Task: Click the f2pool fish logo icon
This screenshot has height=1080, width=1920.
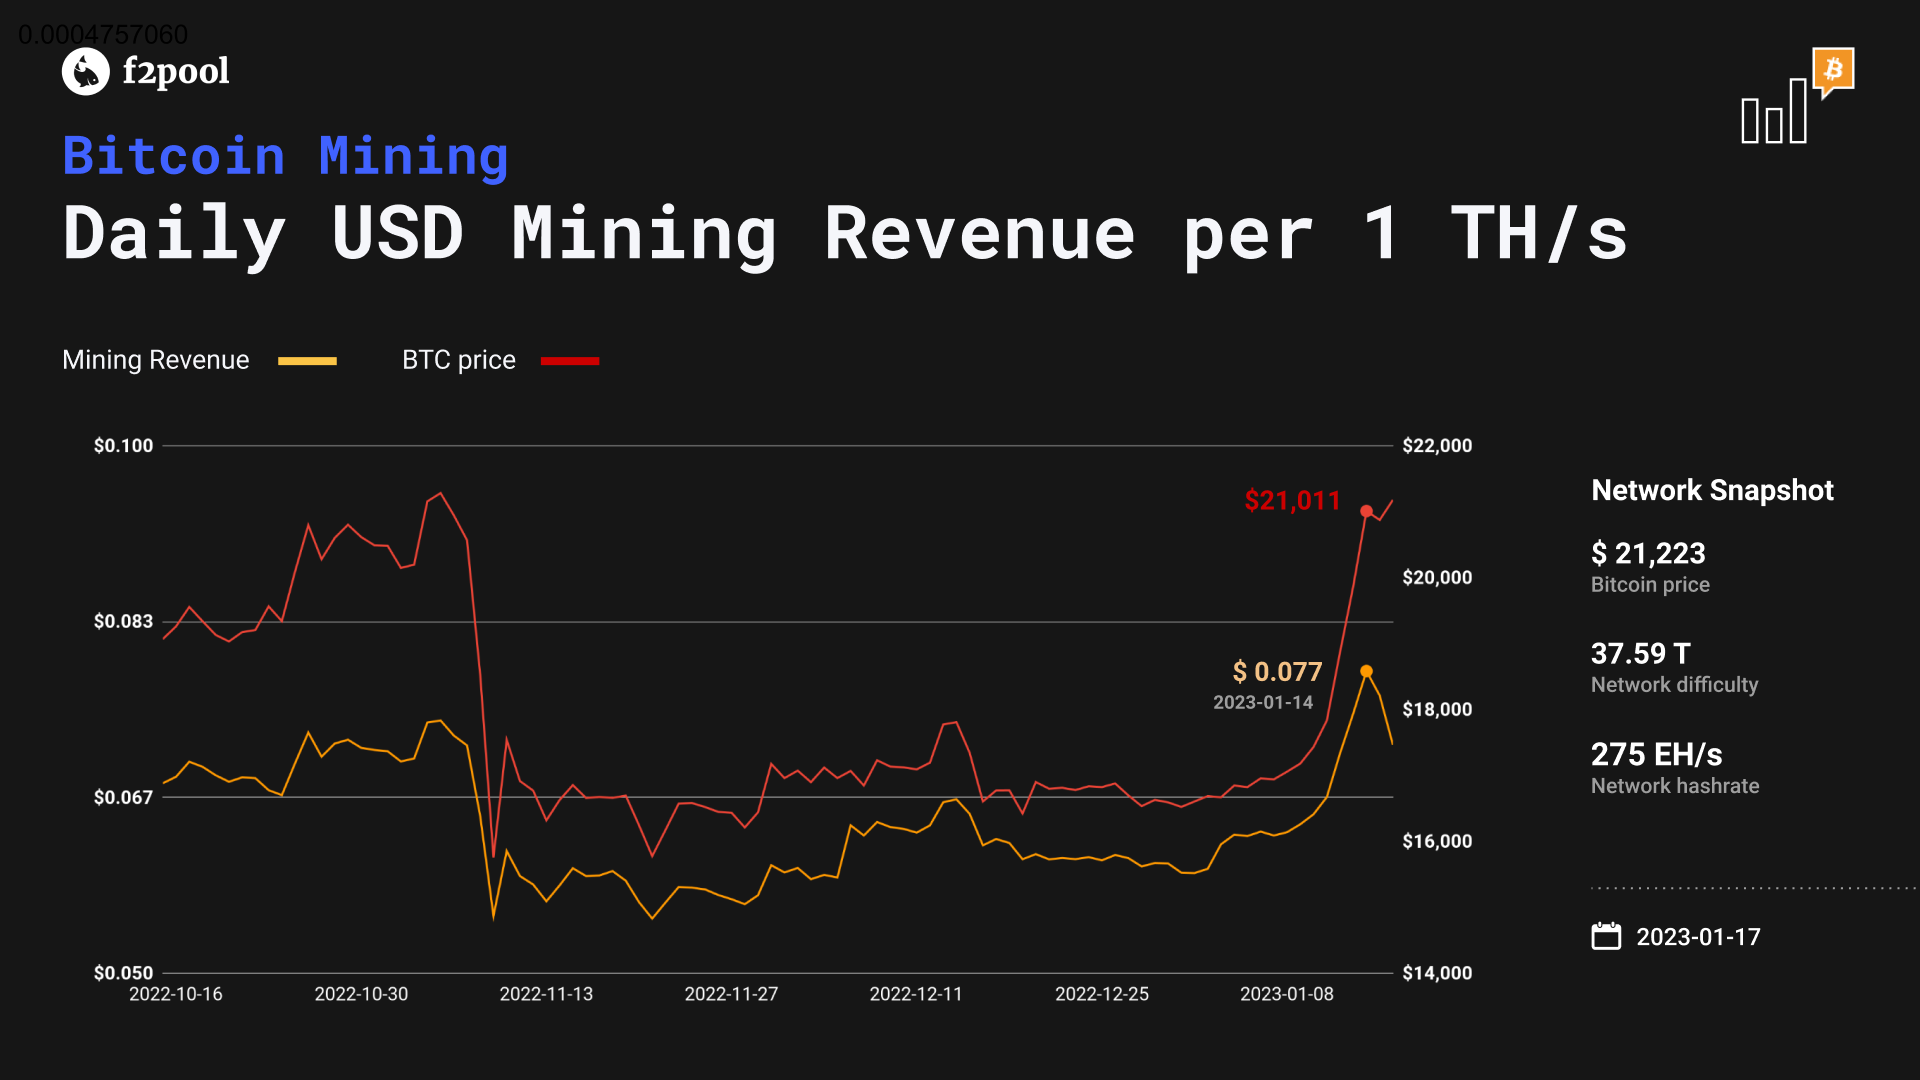Action: [86, 72]
